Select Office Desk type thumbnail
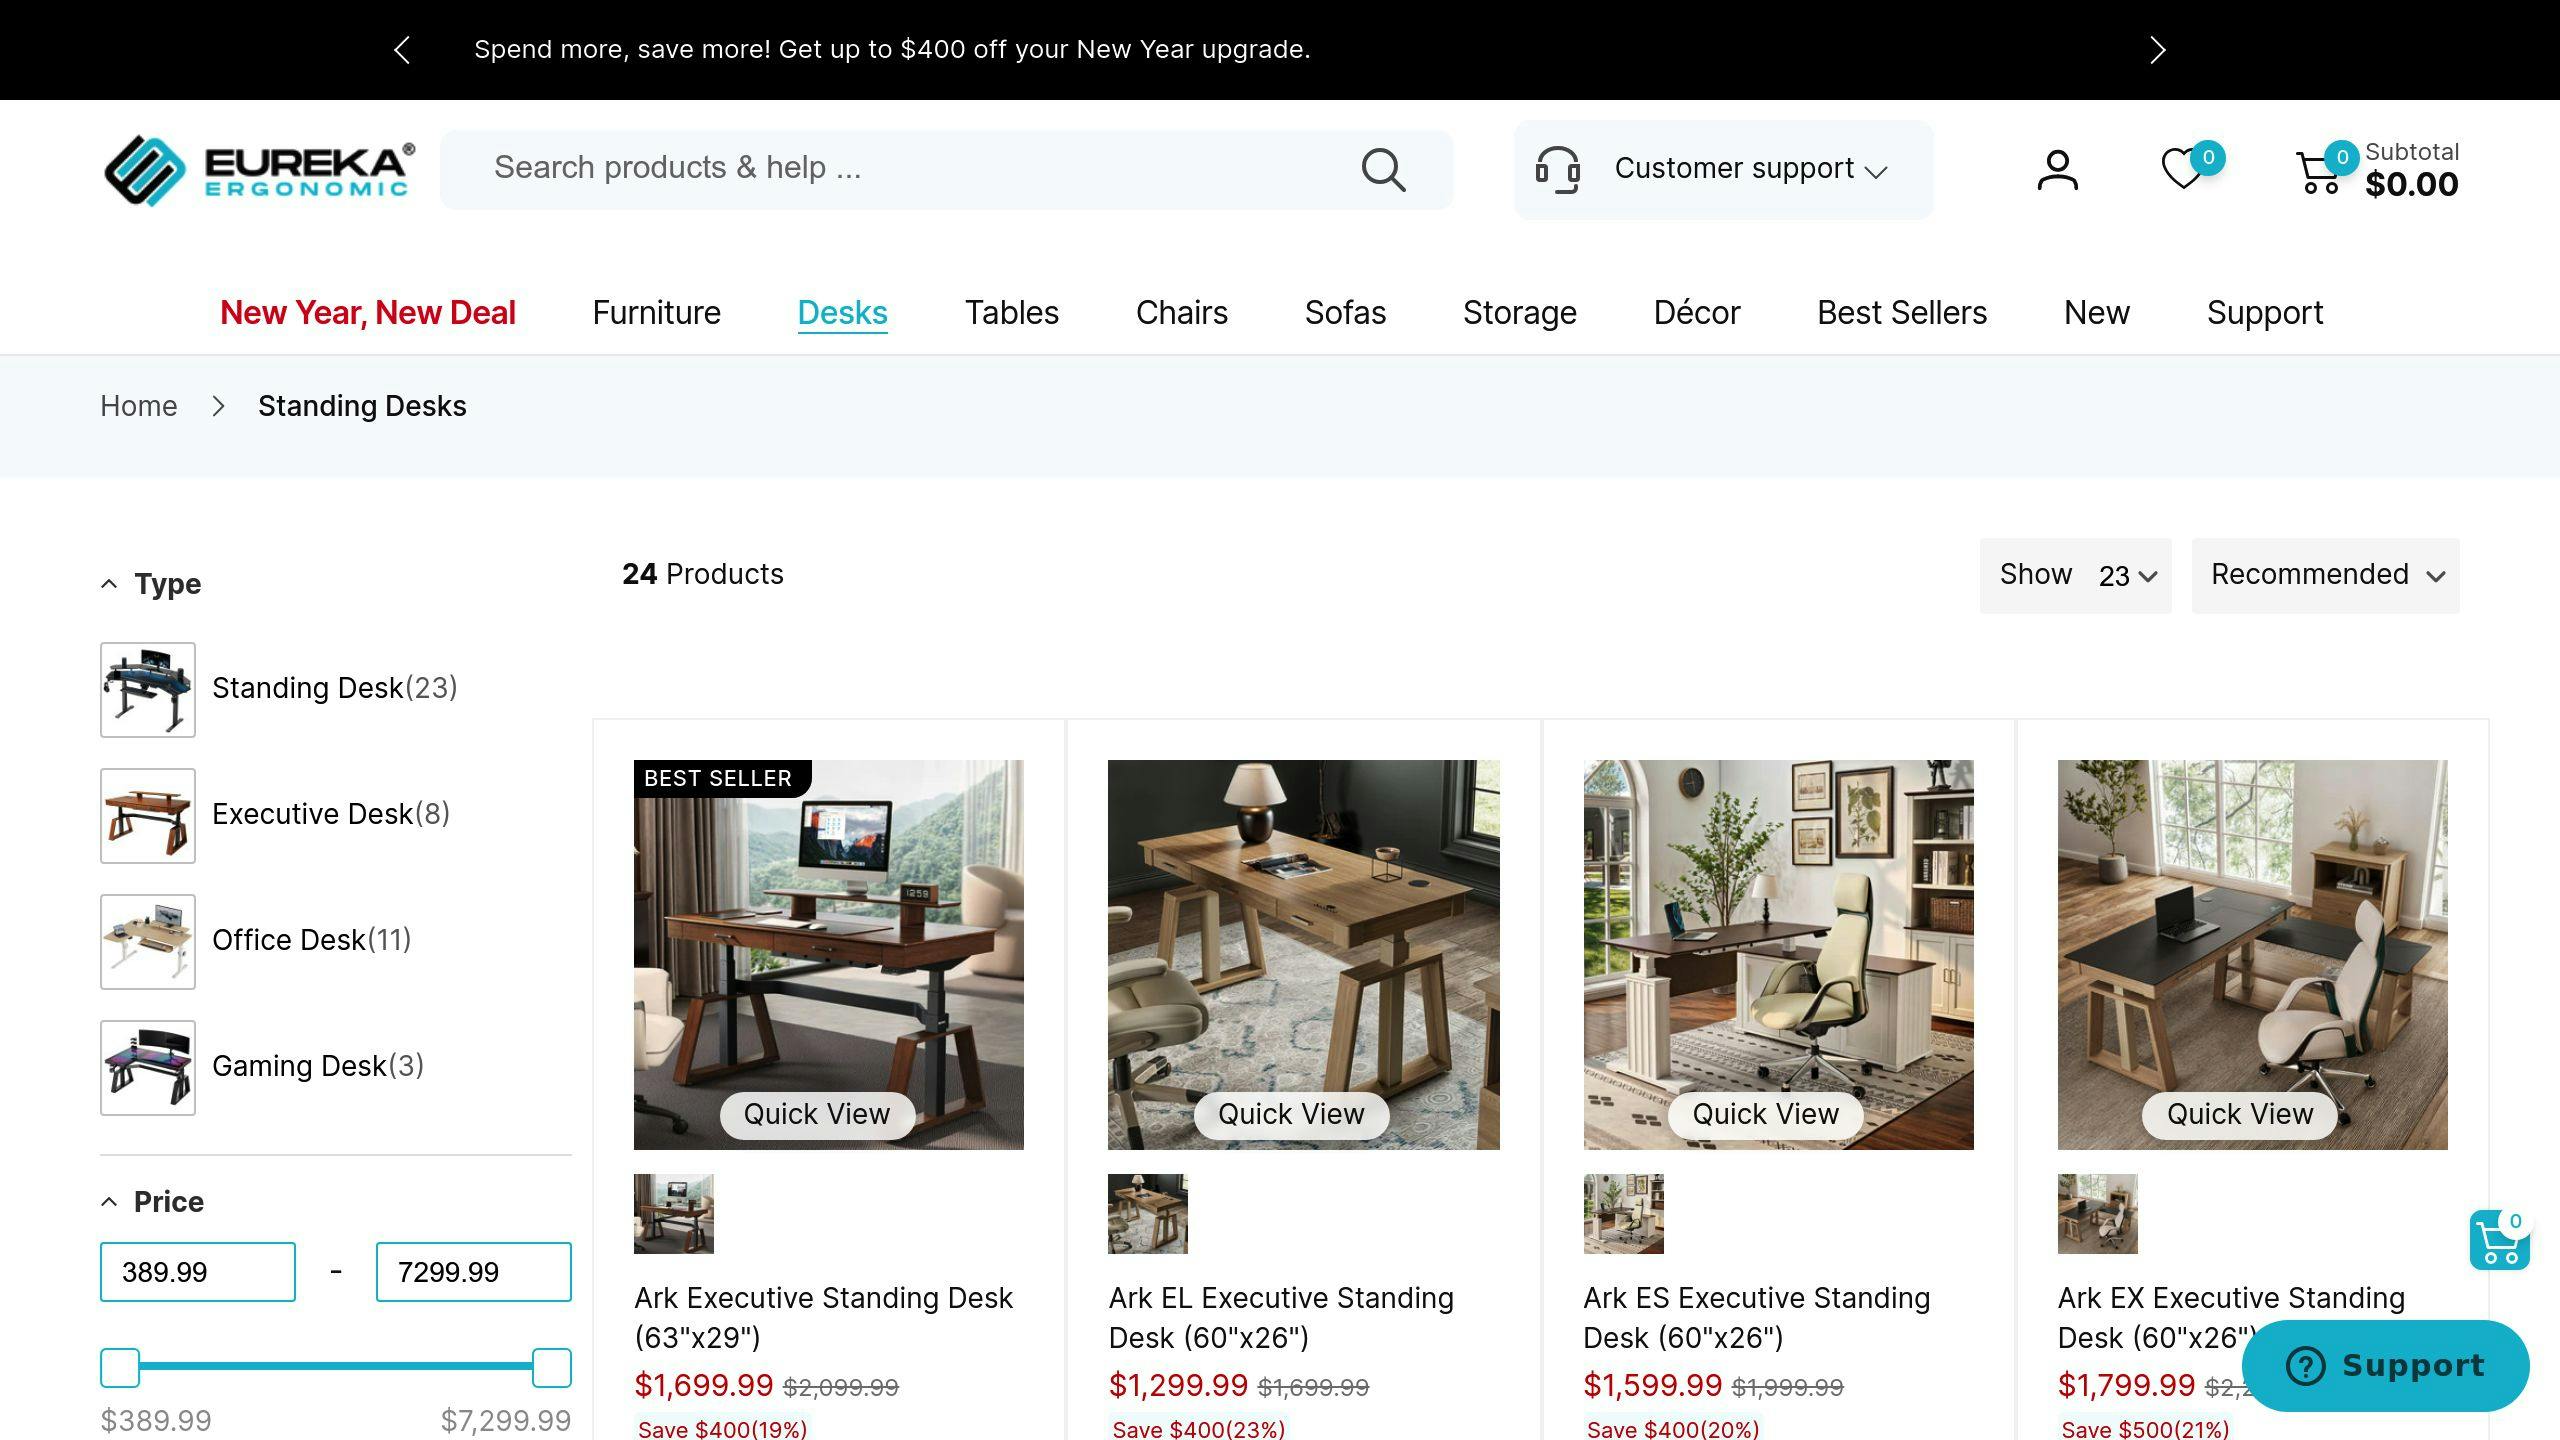 tap(148, 942)
